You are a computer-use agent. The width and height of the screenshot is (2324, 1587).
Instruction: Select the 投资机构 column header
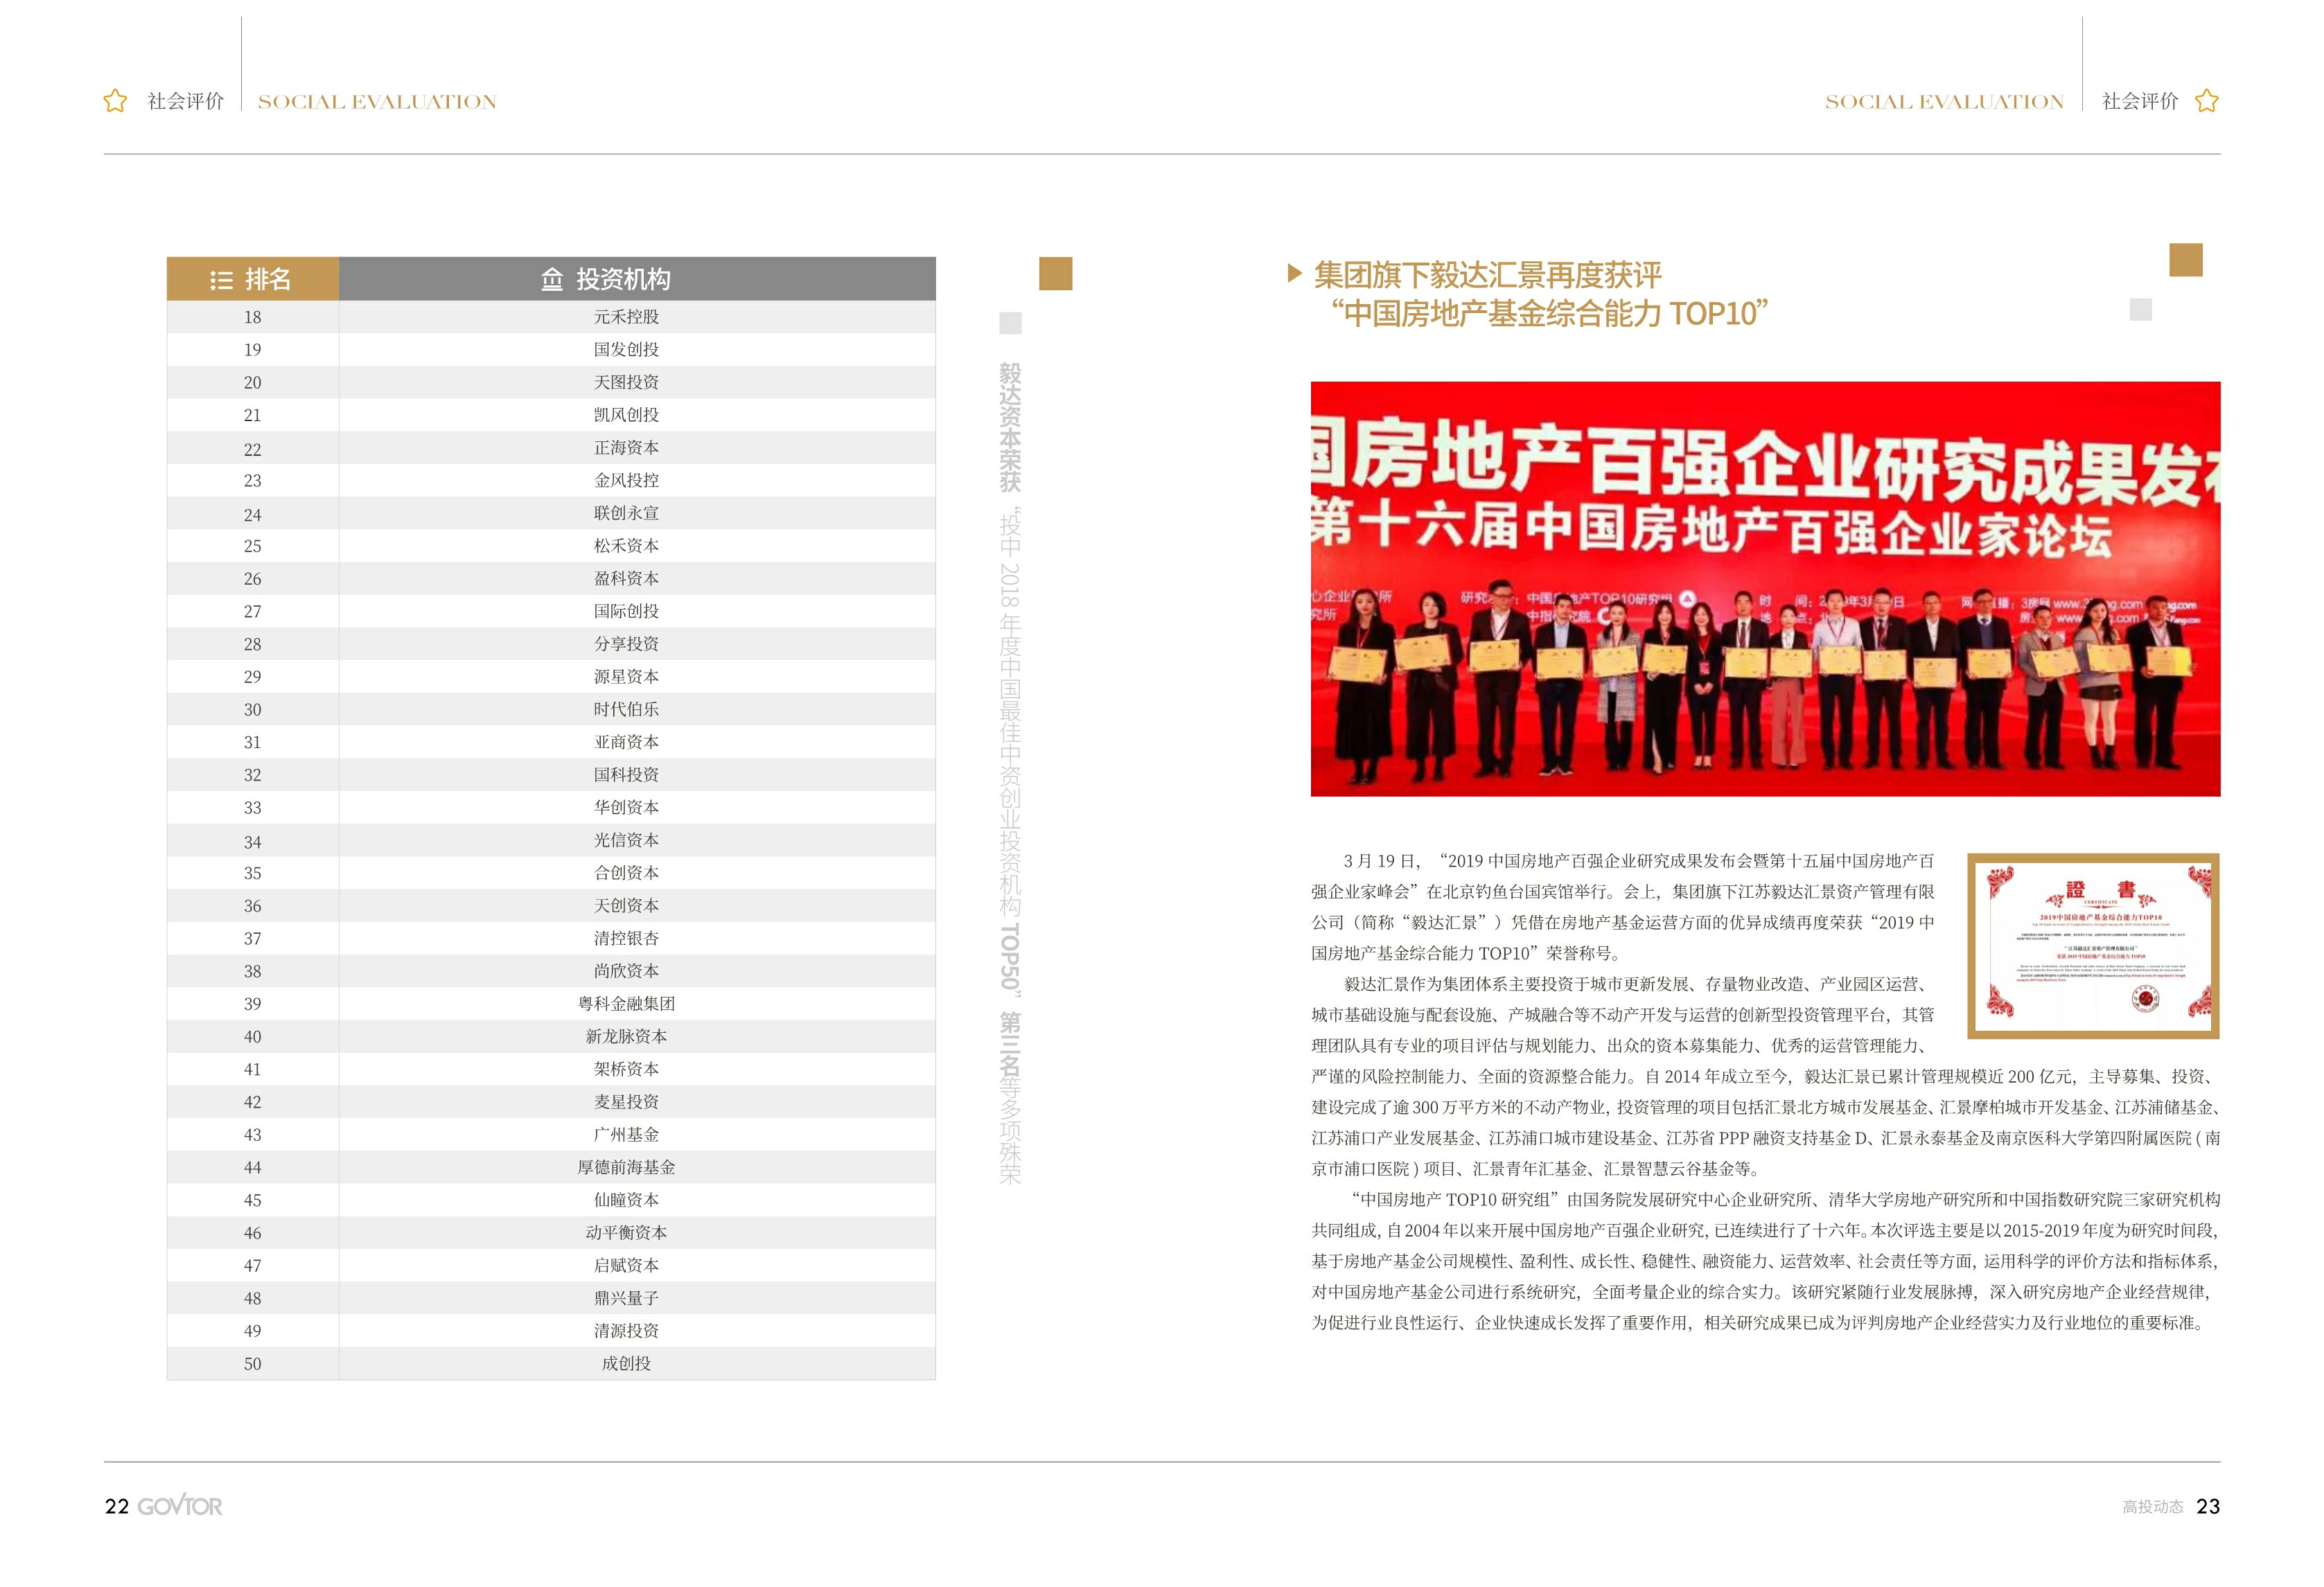coord(637,279)
